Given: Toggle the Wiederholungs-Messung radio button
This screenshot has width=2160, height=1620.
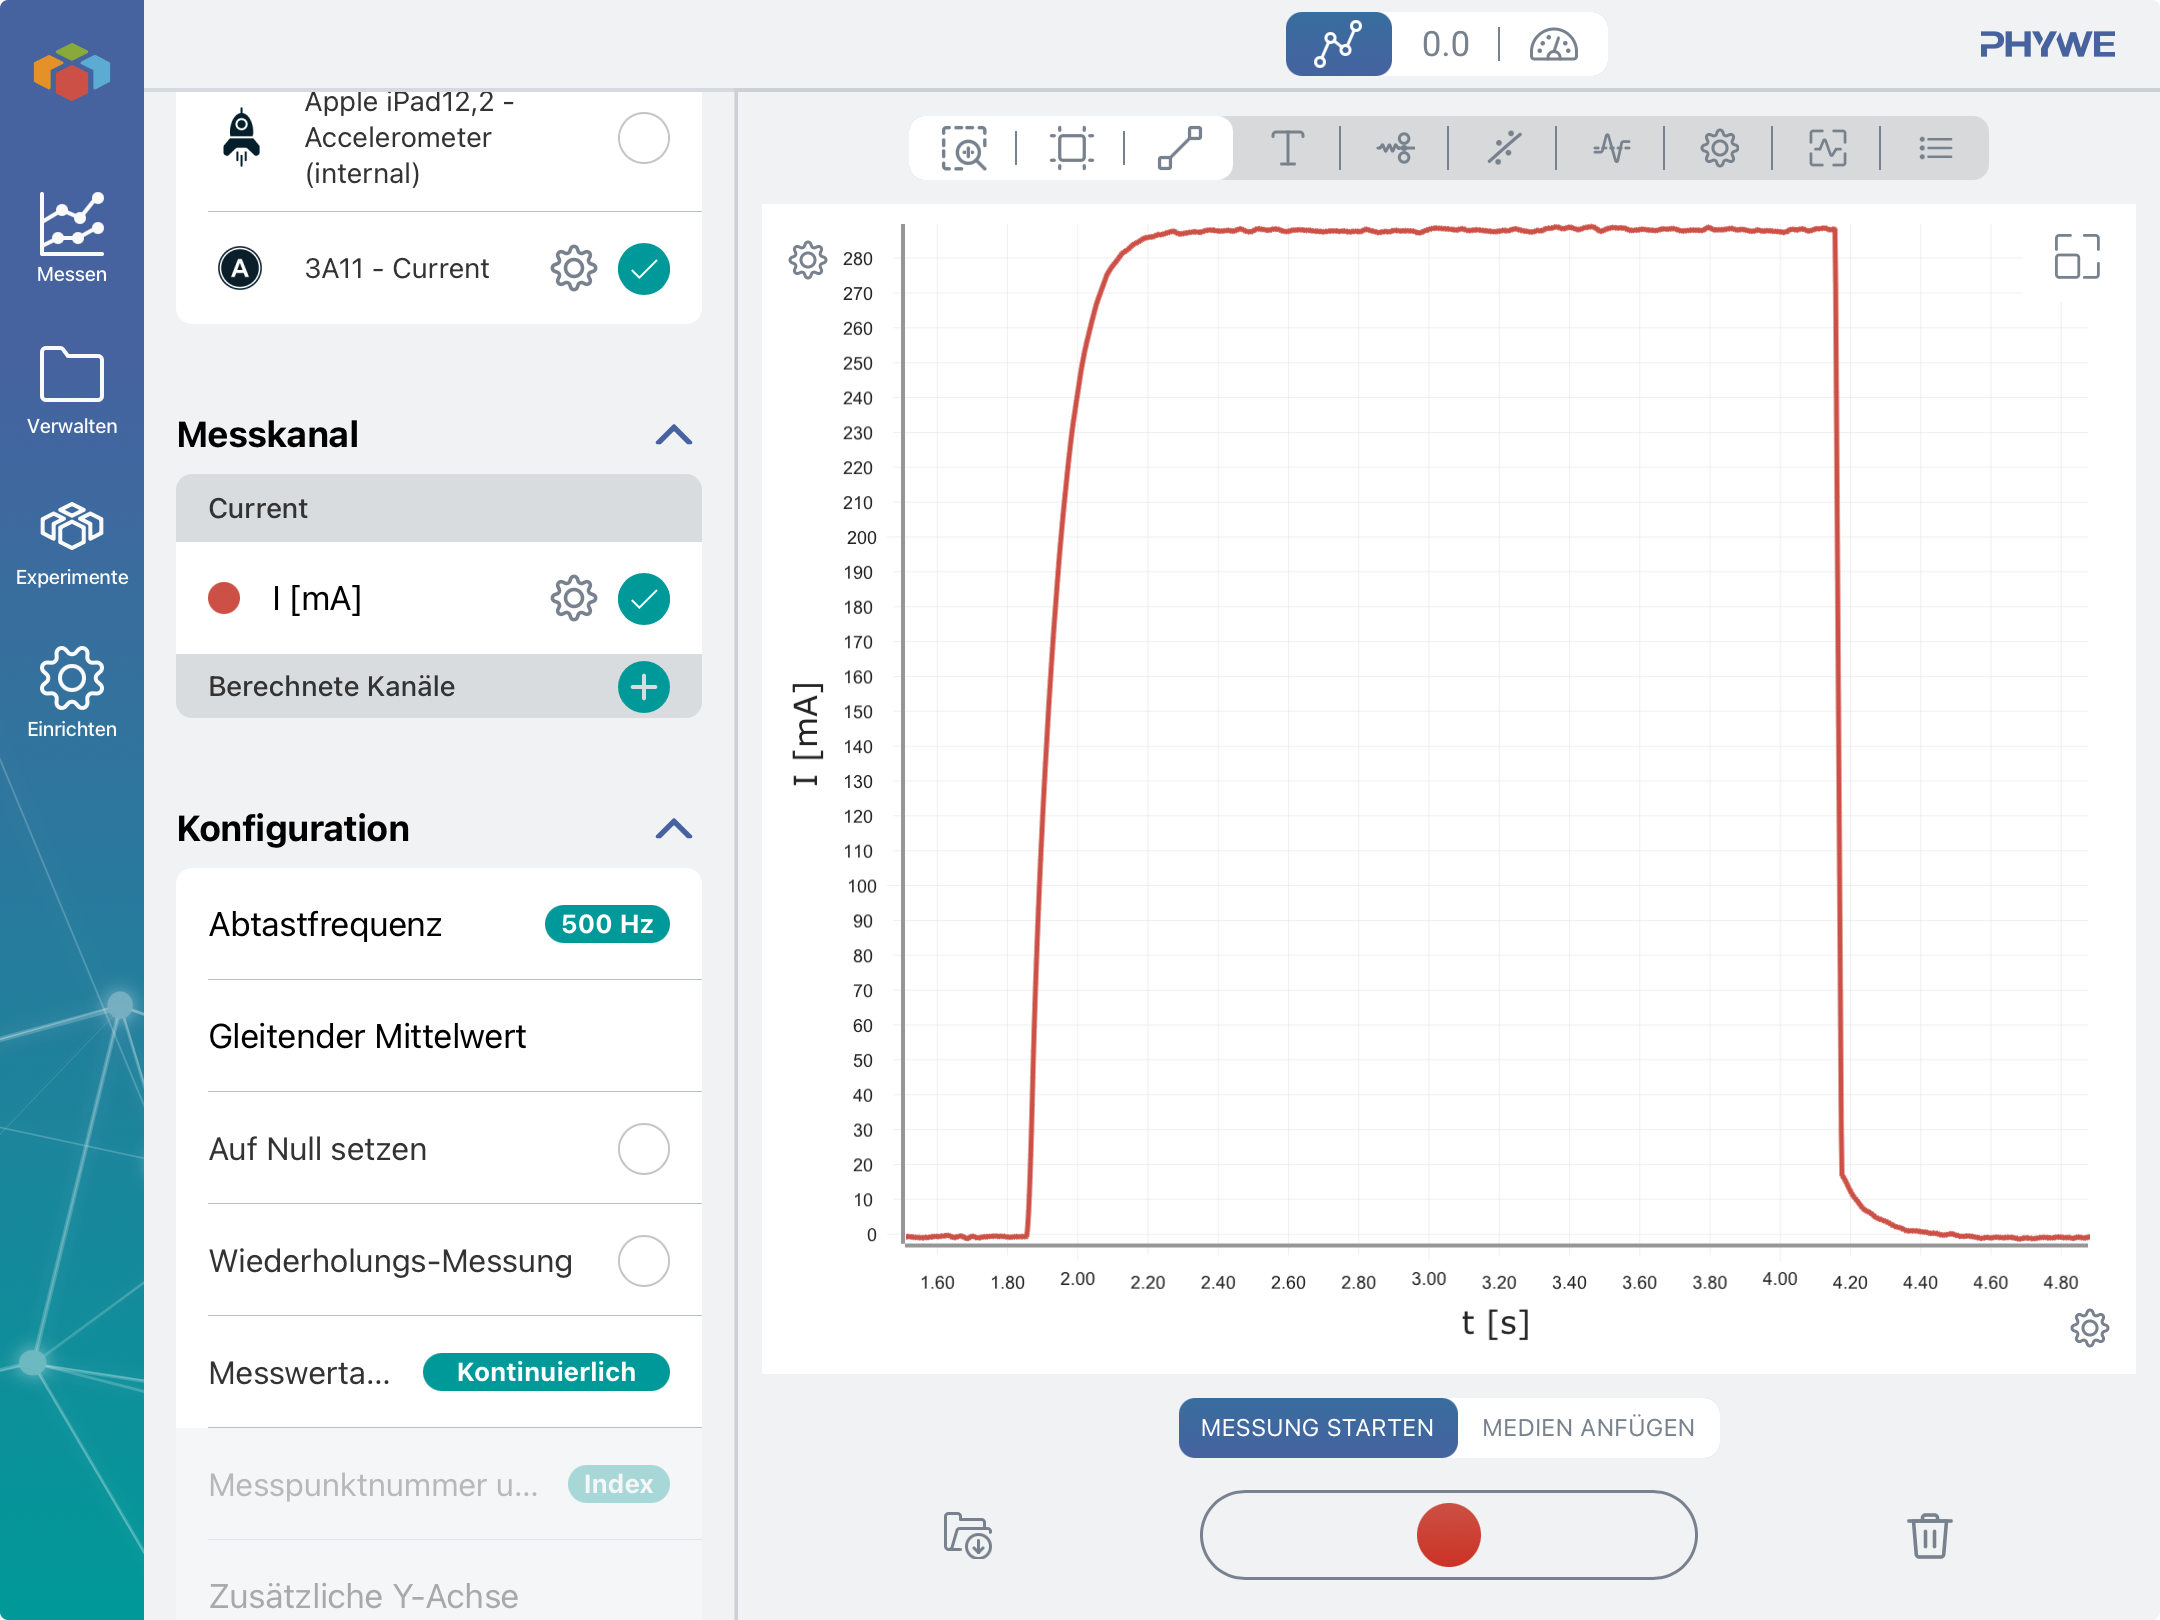Looking at the screenshot, I should click(643, 1261).
